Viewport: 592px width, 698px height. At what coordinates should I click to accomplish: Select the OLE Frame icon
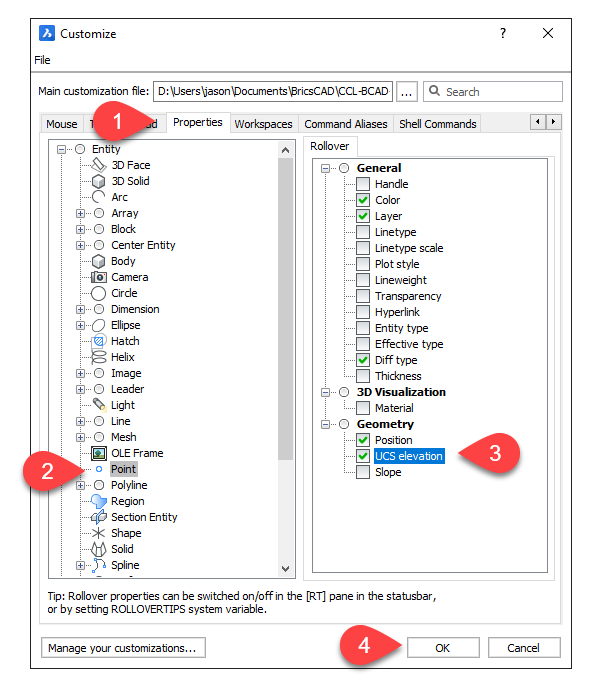(x=98, y=453)
